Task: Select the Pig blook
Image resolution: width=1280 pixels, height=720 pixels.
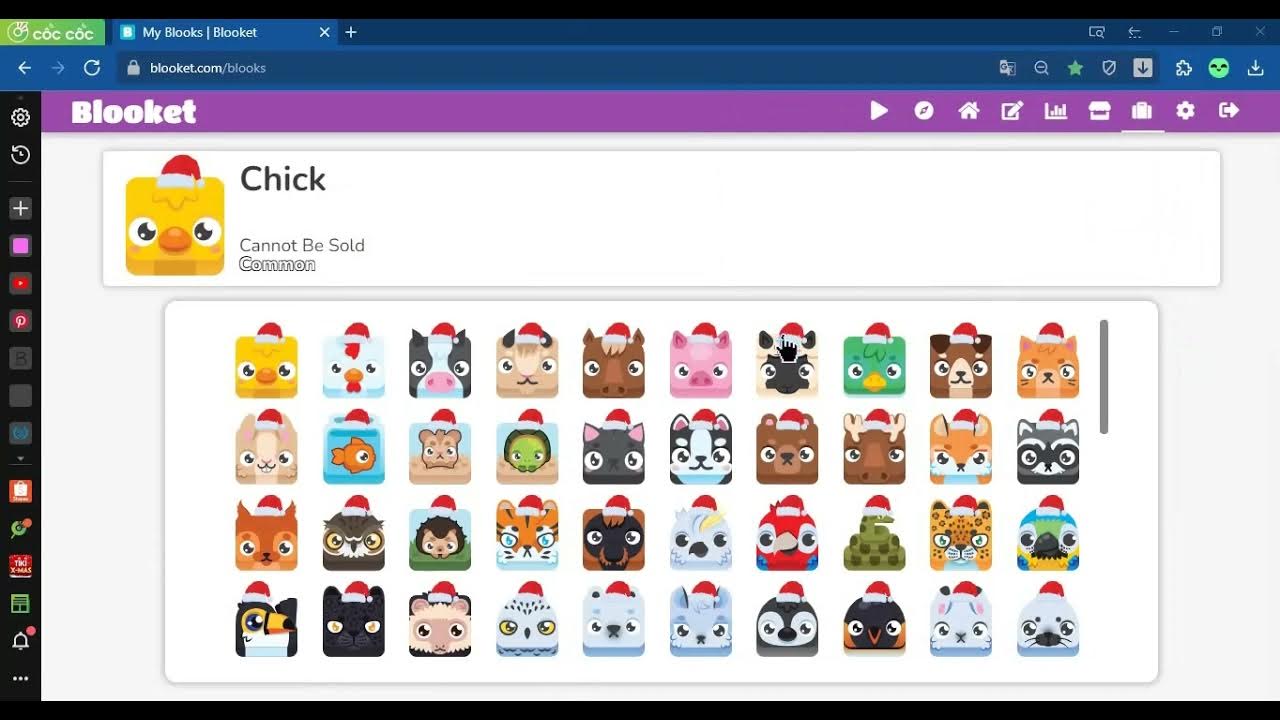Action: (x=701, y=360)
